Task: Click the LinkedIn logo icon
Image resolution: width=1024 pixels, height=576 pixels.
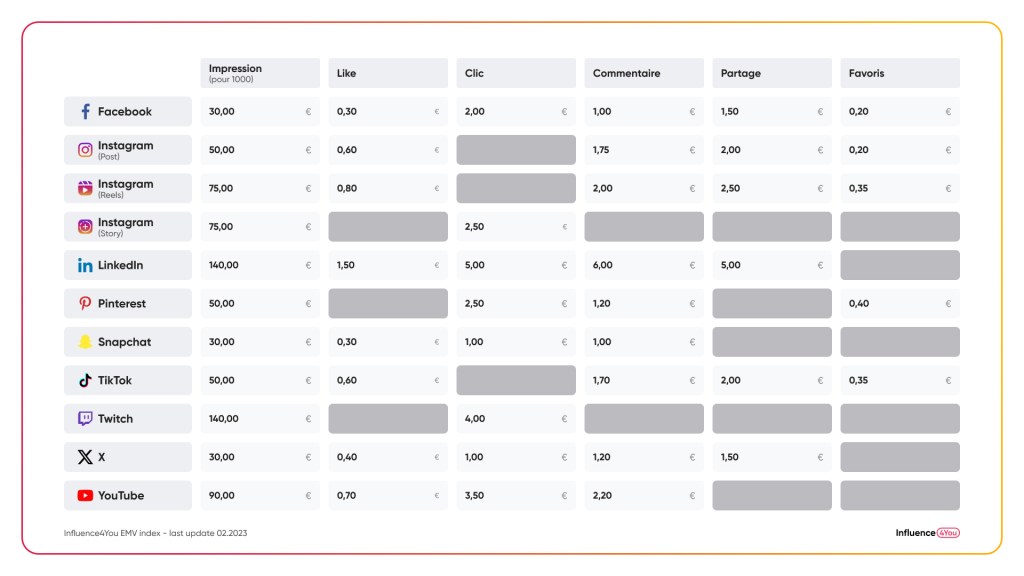Action: tap(85, 265)
